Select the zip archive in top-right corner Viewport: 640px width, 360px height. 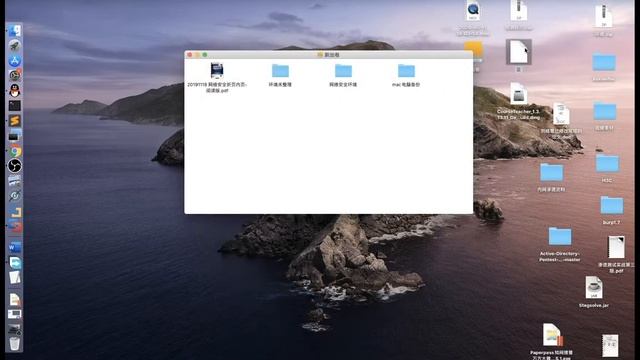click(x=604, y=16)
